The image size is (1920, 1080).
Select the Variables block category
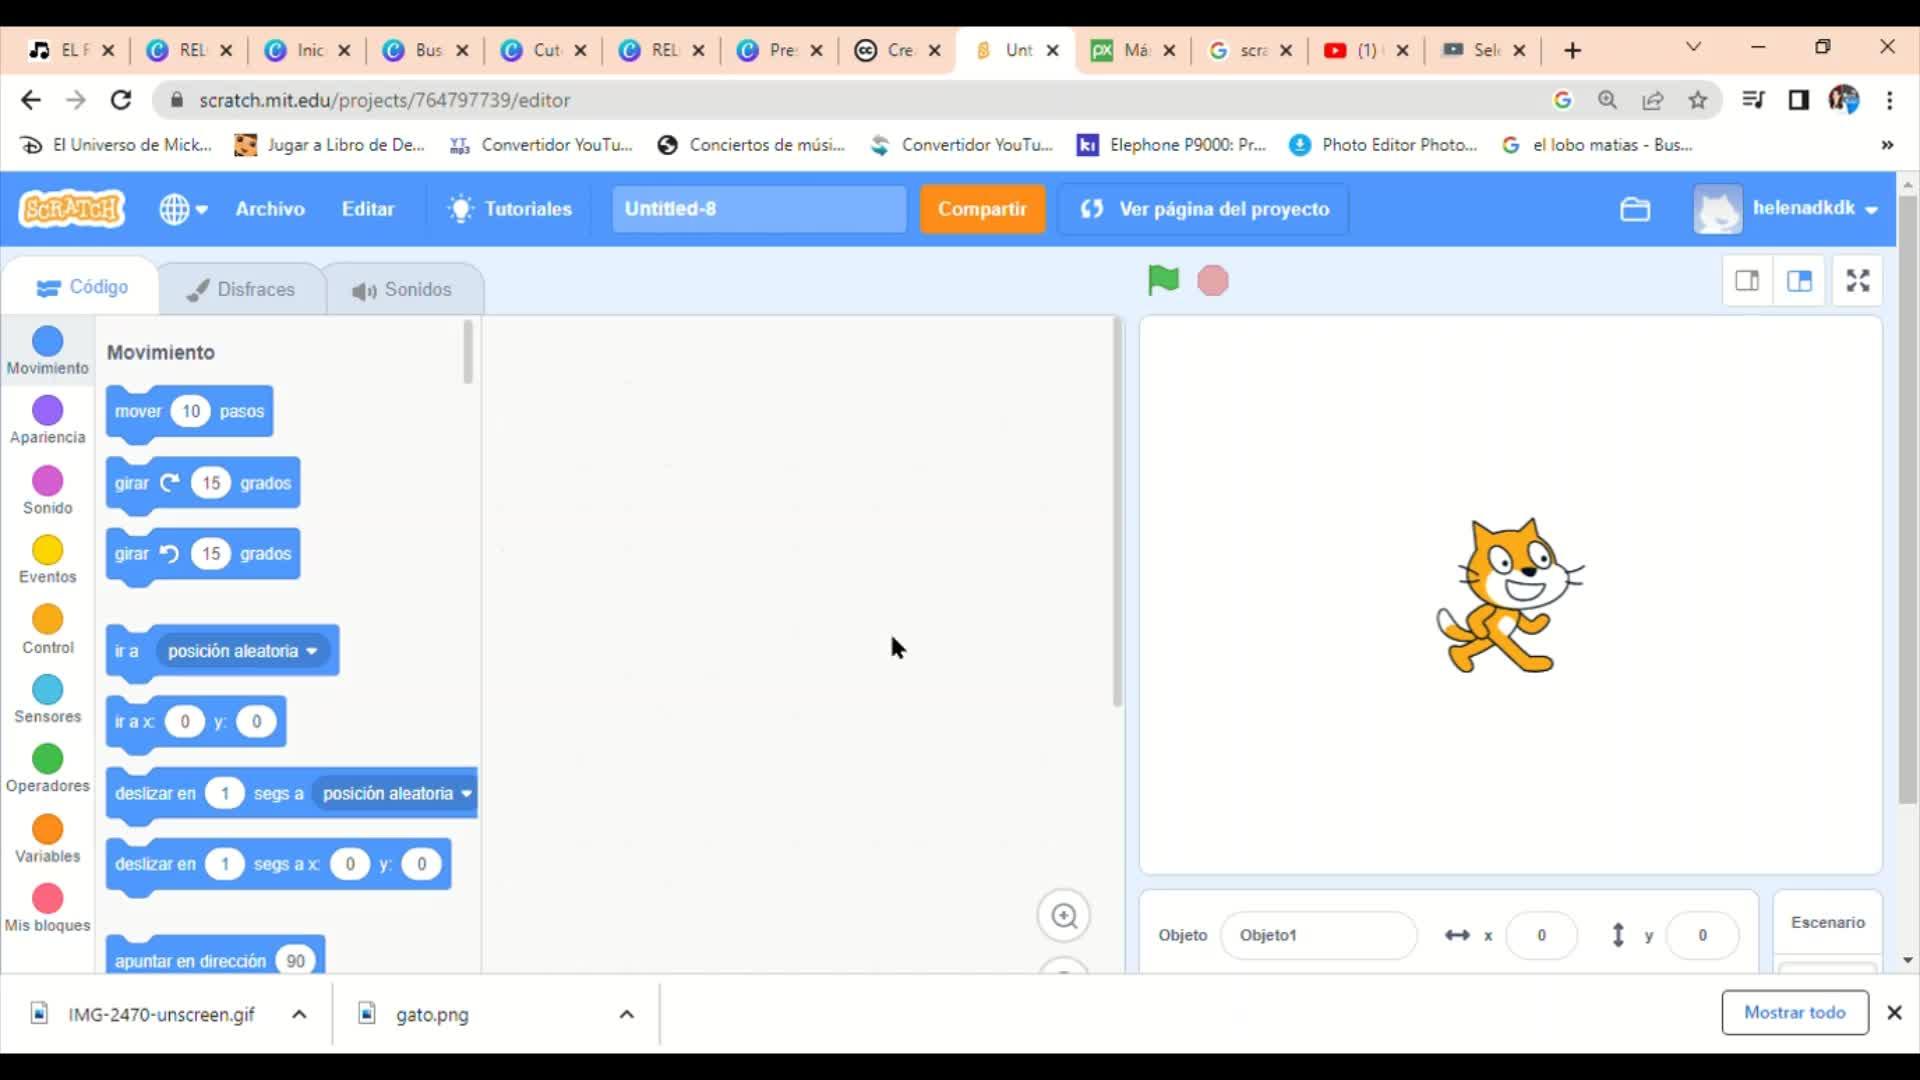pyautogui.click(x=47, y=839)
